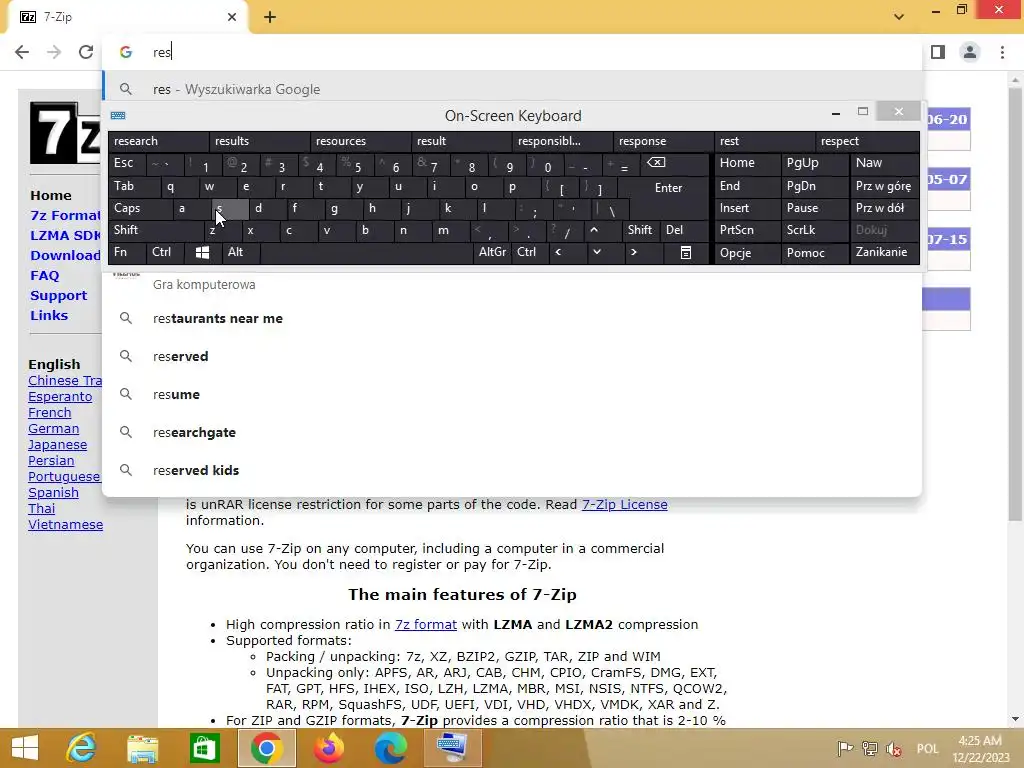This screenshot has height=768, width=1024.
Task: Select the 'resume' search suggestion
Action: [513, 394]
